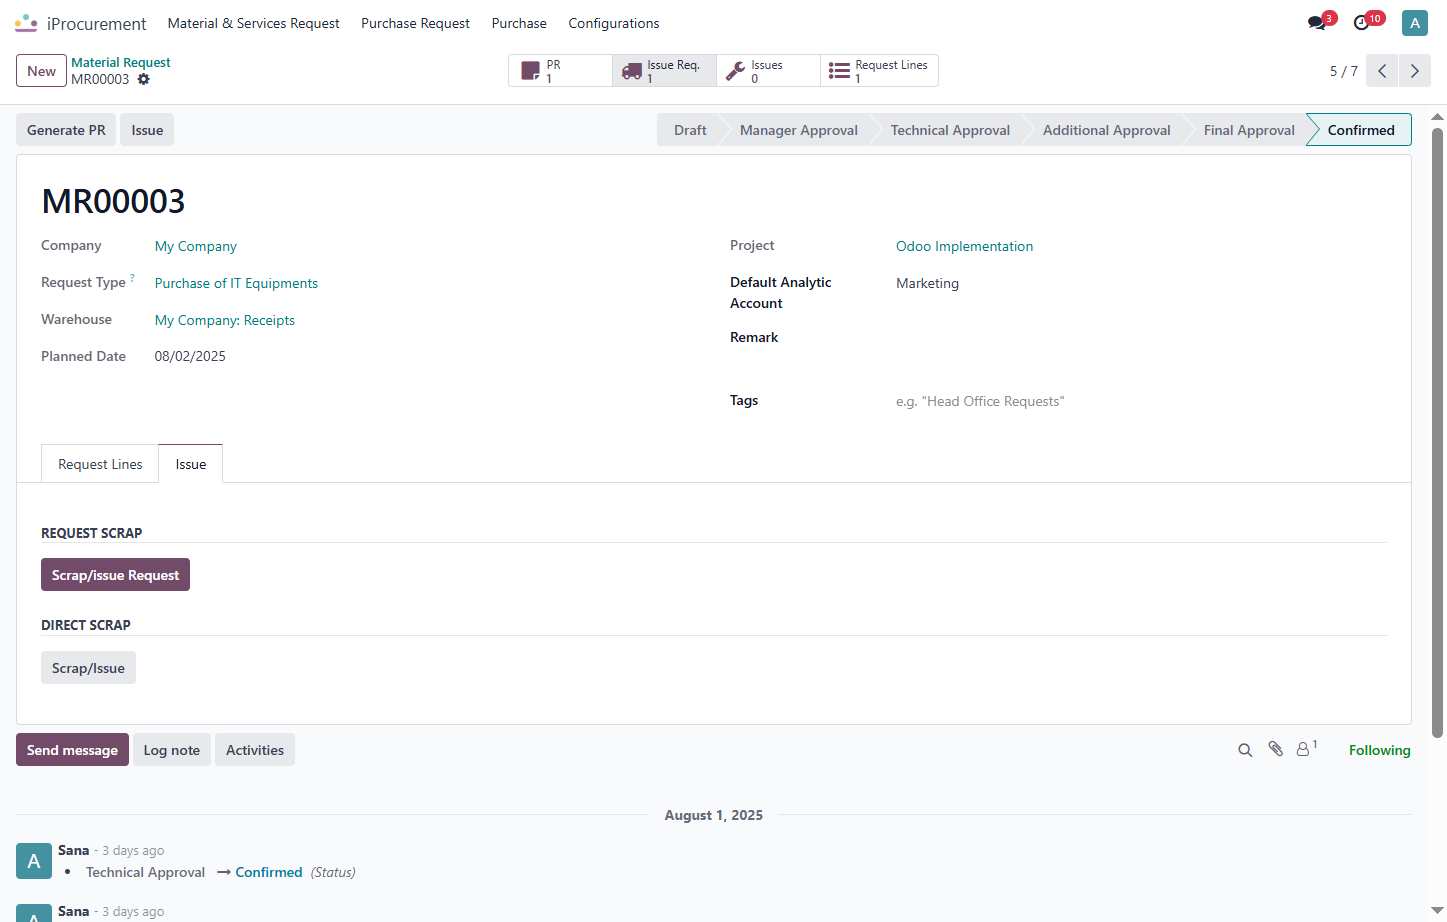The height and width of the screenshot is (922, 1447).
Task: Select the Draft status stage
Action: tap(690, 130)
